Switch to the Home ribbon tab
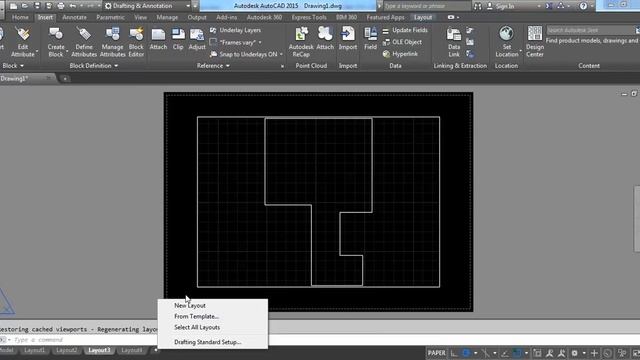Screen dimensions: 640x360 20,18
